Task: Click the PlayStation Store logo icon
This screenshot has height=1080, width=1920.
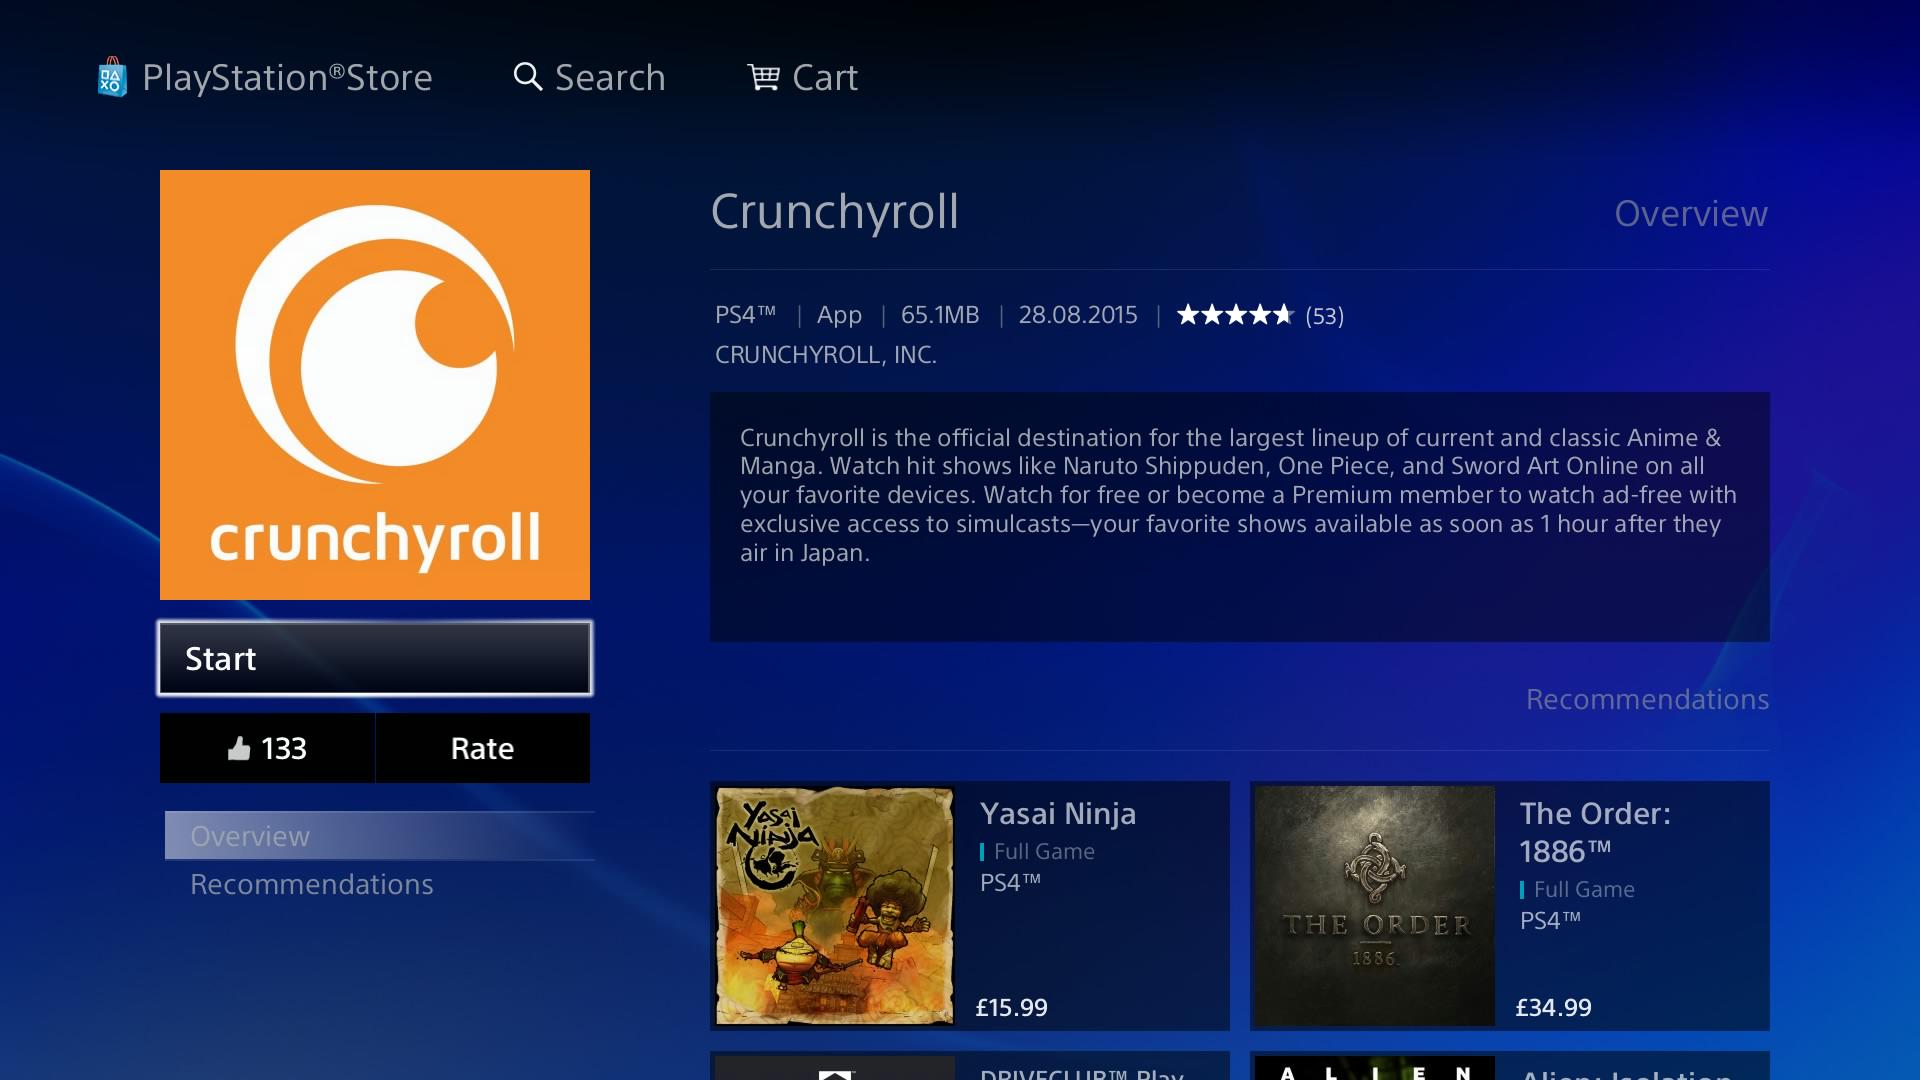Action: pos(112,76)
